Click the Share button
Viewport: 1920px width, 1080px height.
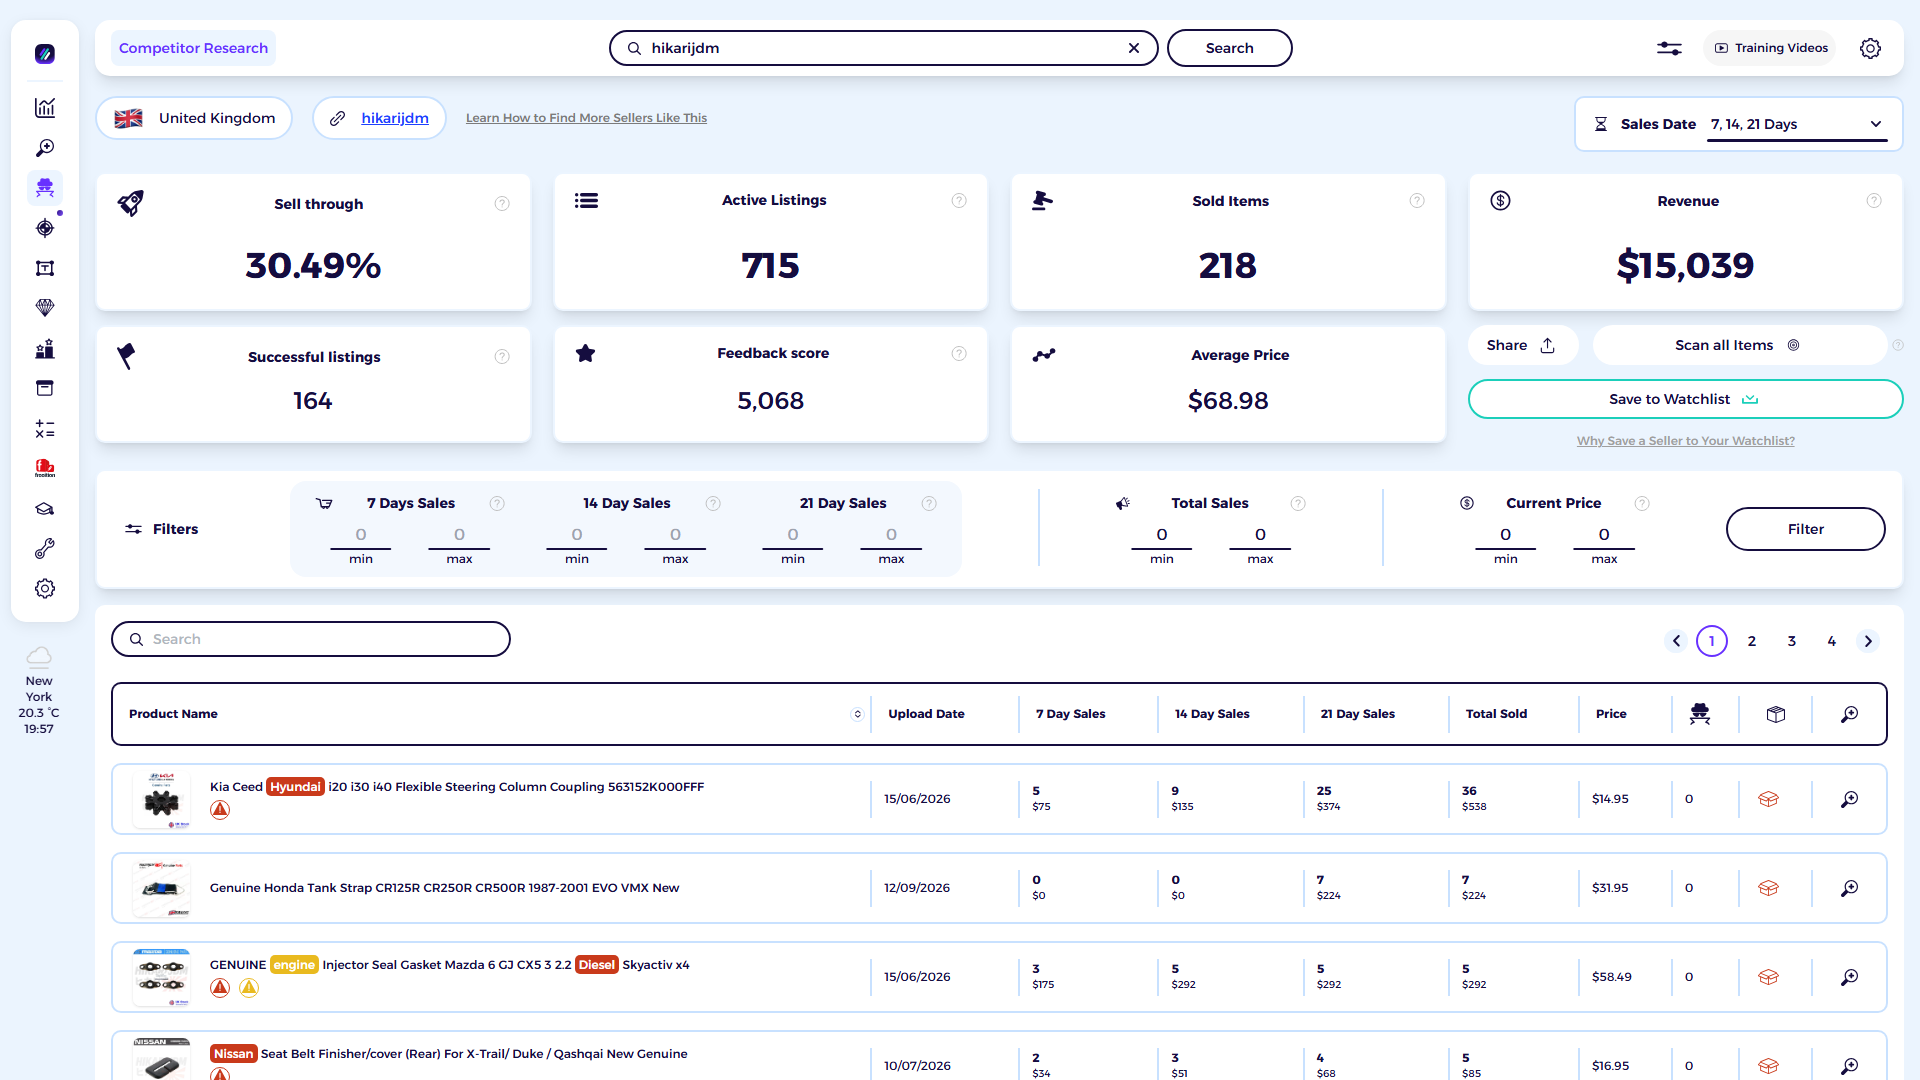point(1522,345)
